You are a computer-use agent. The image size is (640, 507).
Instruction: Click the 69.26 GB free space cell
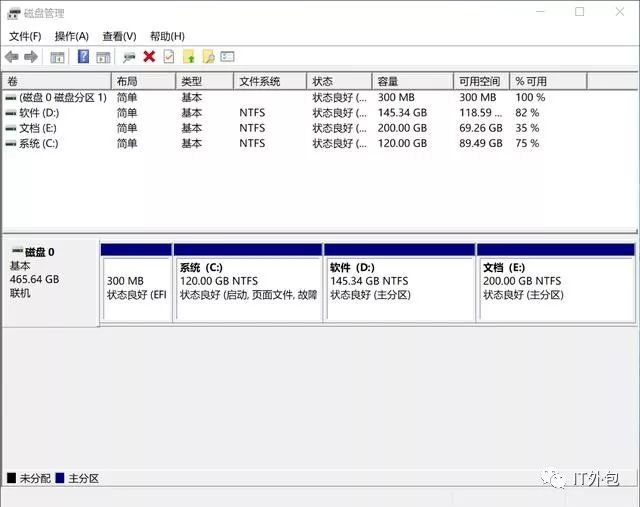pyautogui.click(x=481, y=128)
